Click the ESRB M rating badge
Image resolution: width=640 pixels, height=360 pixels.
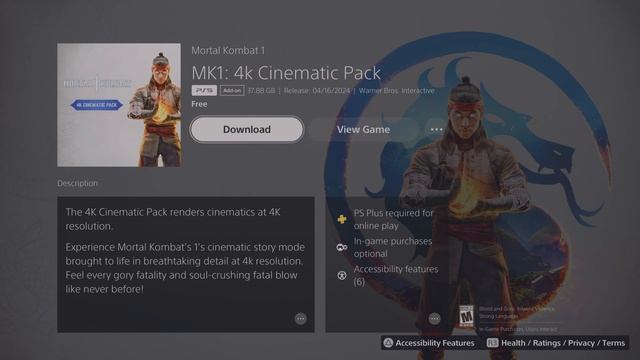click(466, 316)
